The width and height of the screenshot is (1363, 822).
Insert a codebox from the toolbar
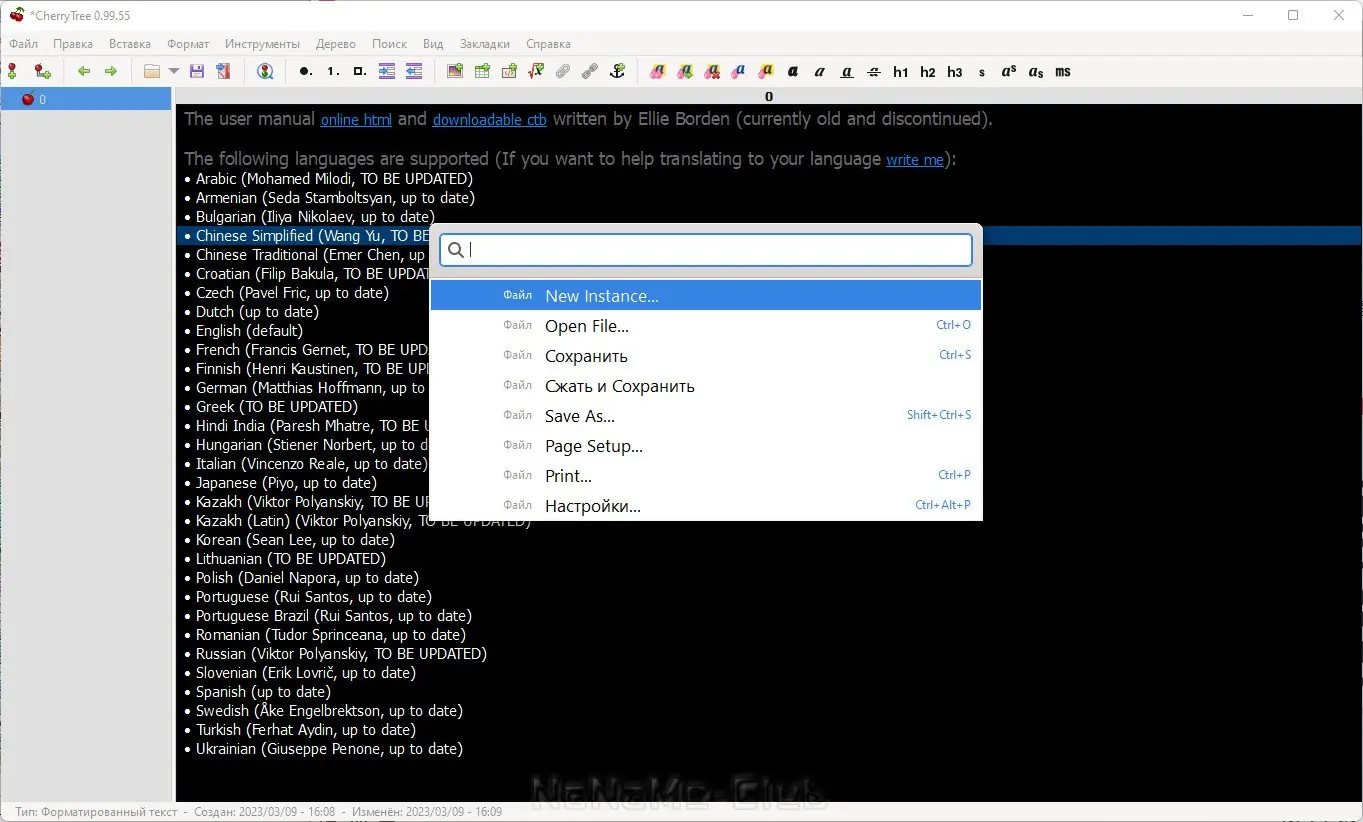pyautogui.click(x=509, y=72)
